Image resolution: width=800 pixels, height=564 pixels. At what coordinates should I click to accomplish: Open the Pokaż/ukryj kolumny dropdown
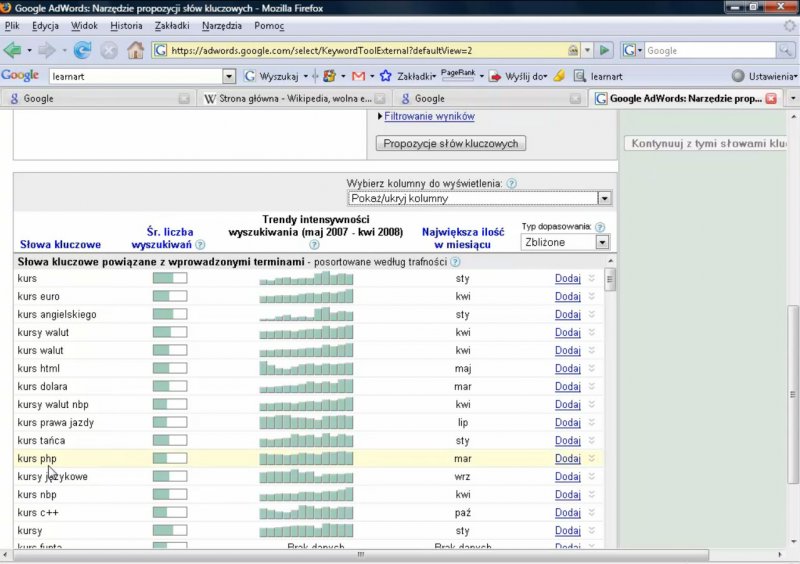click(479, 198)
